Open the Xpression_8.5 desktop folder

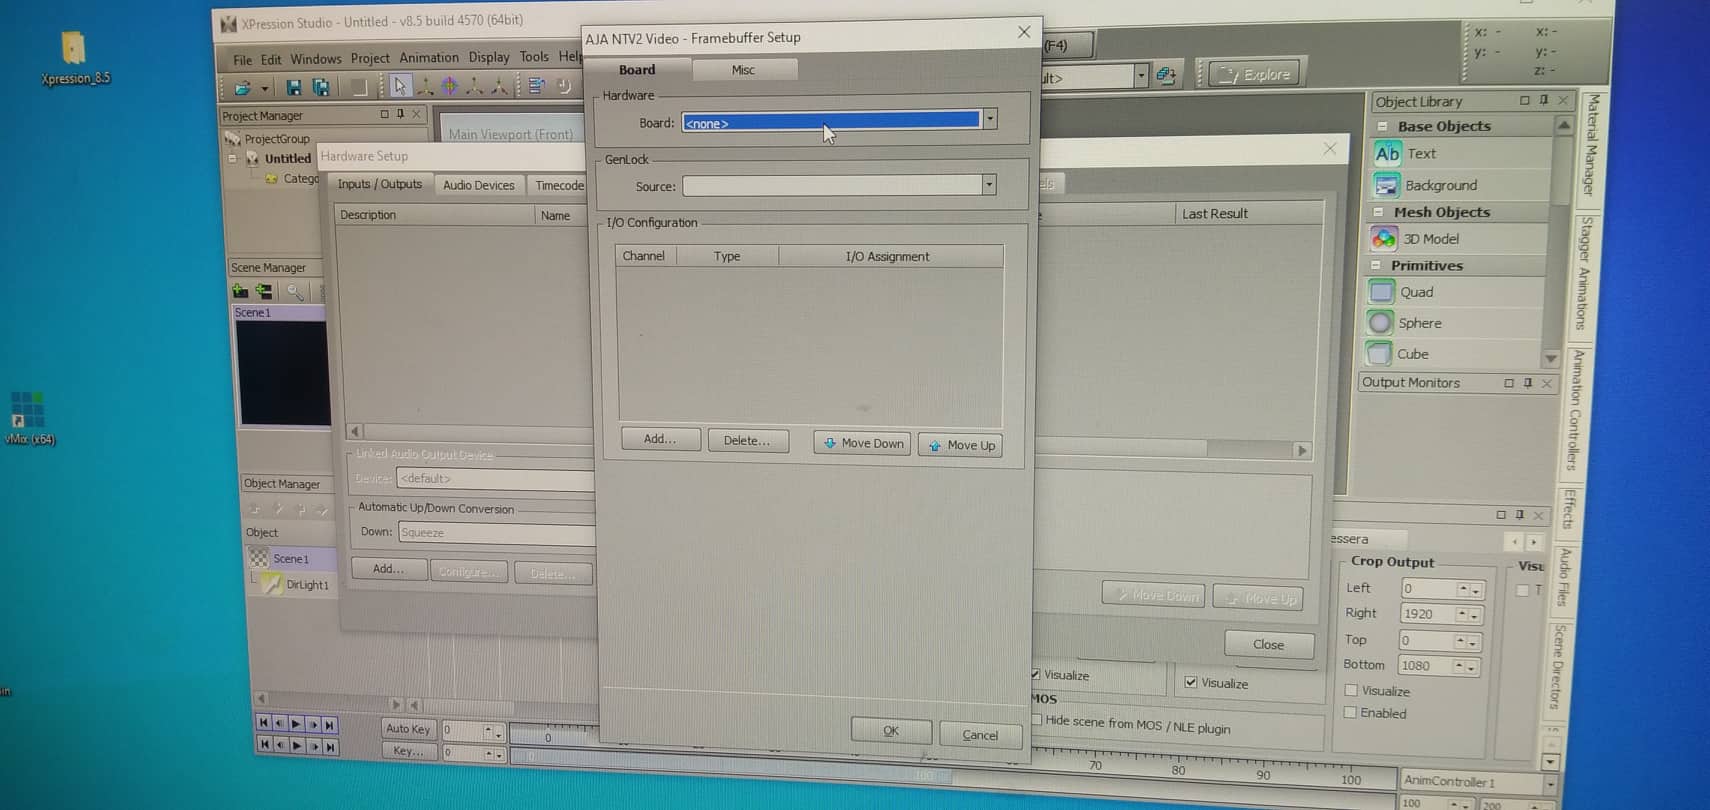point(74,56)
